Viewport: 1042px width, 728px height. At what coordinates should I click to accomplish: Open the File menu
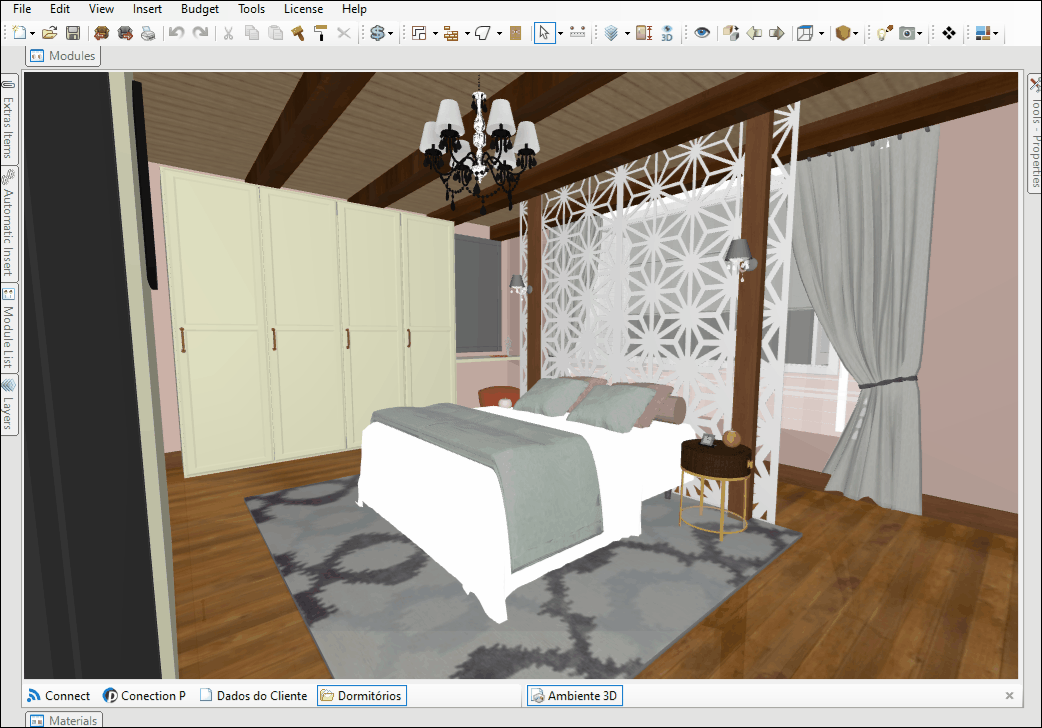click(x=22, y=9)
